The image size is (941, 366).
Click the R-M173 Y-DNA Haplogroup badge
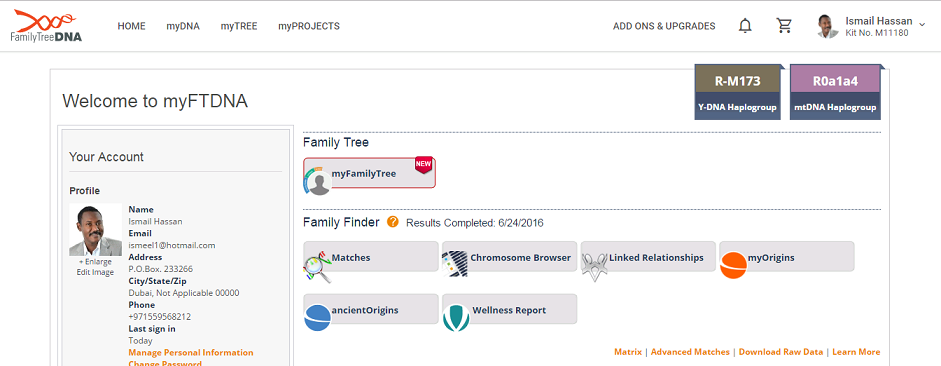point(739,92)
